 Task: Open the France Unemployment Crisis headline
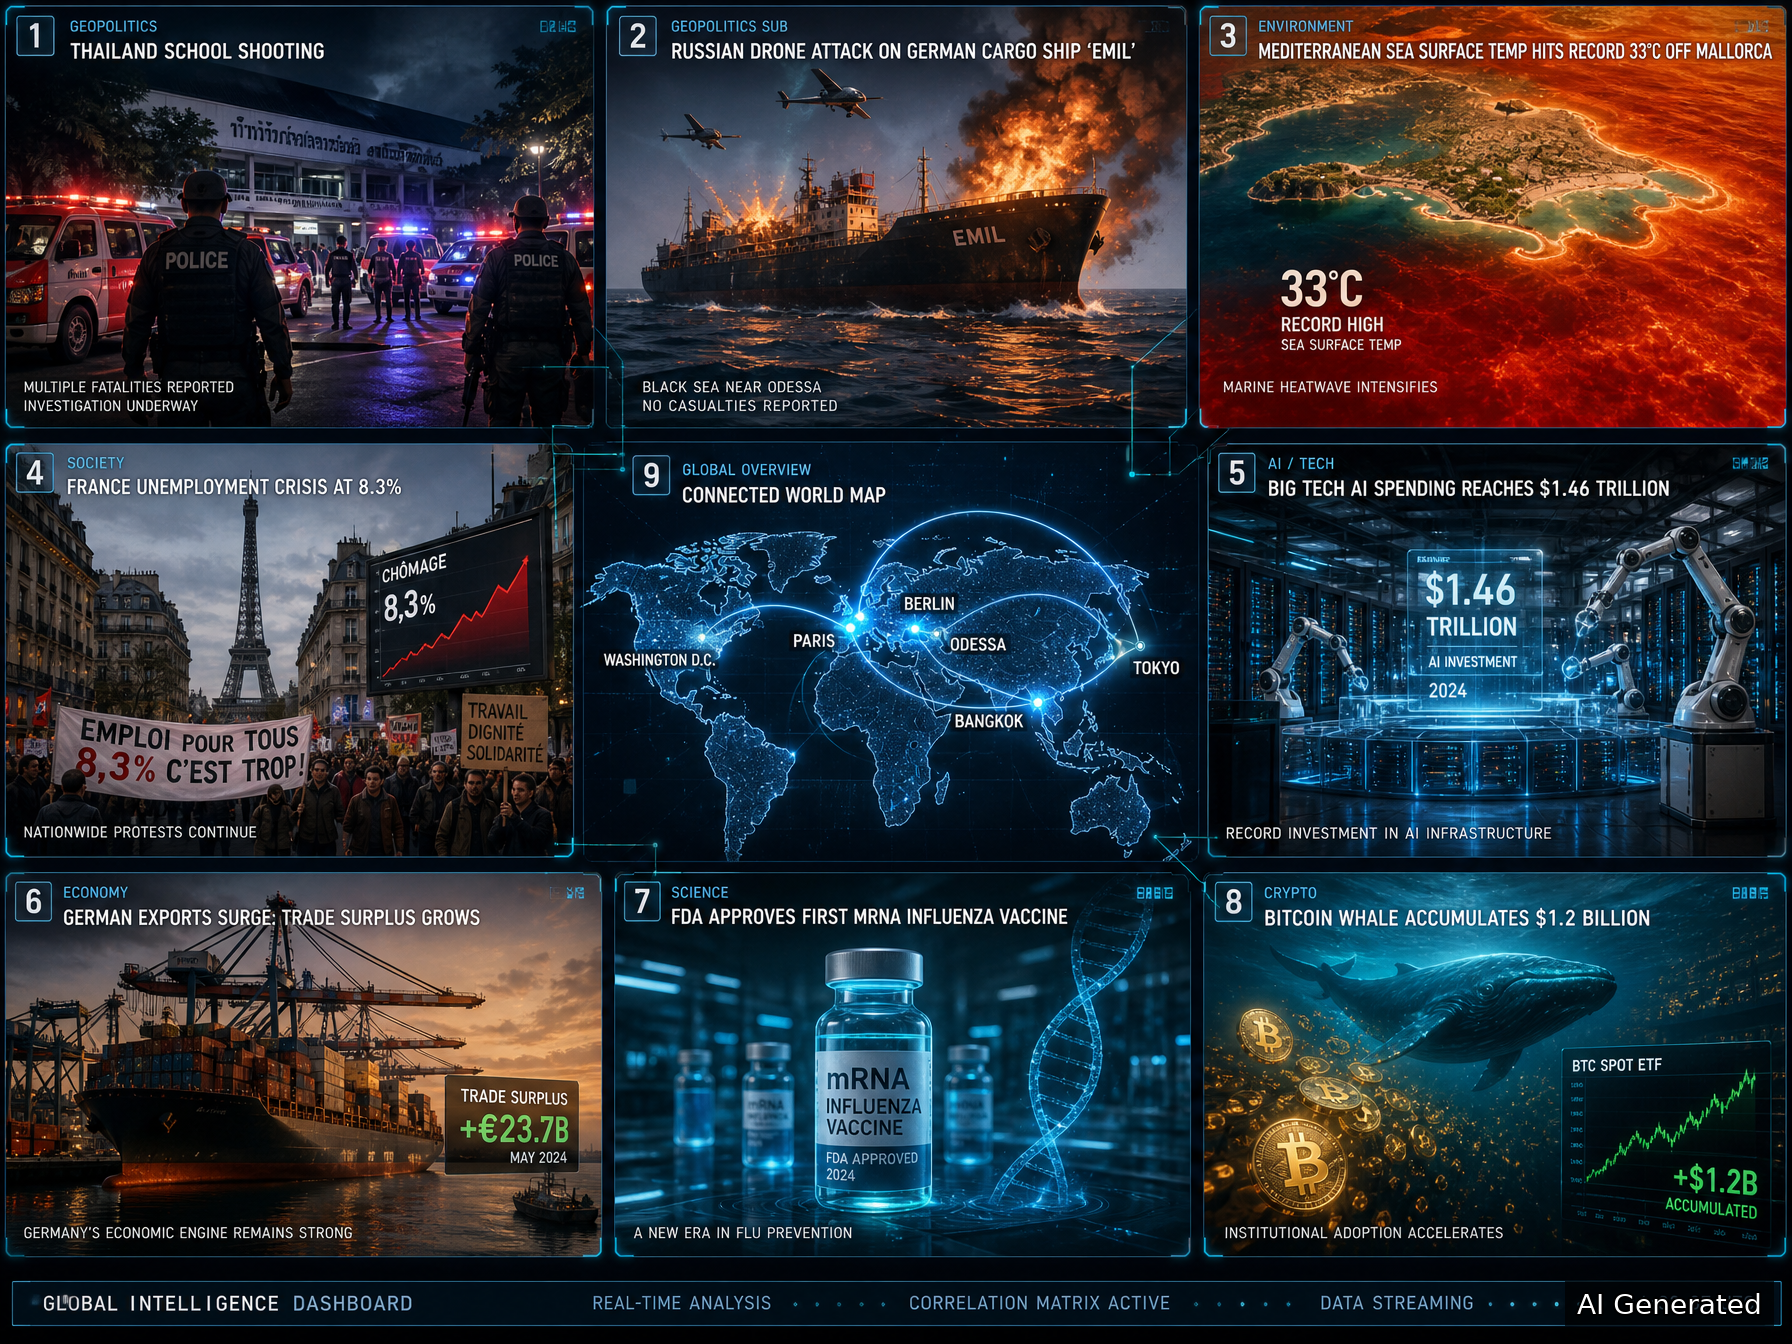[234, 487]
